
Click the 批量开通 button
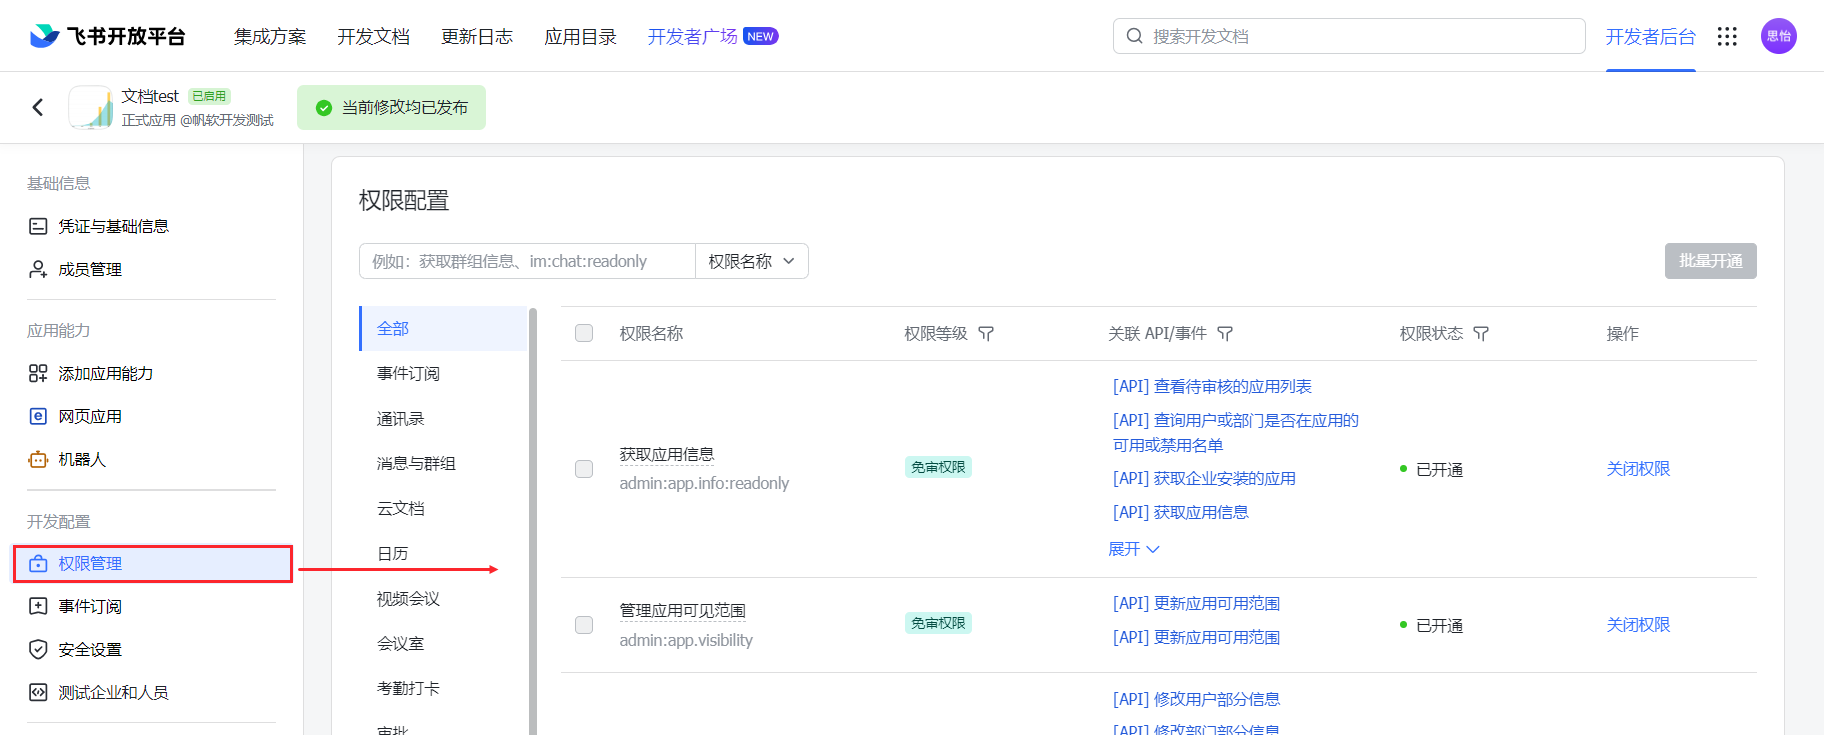1710,261
